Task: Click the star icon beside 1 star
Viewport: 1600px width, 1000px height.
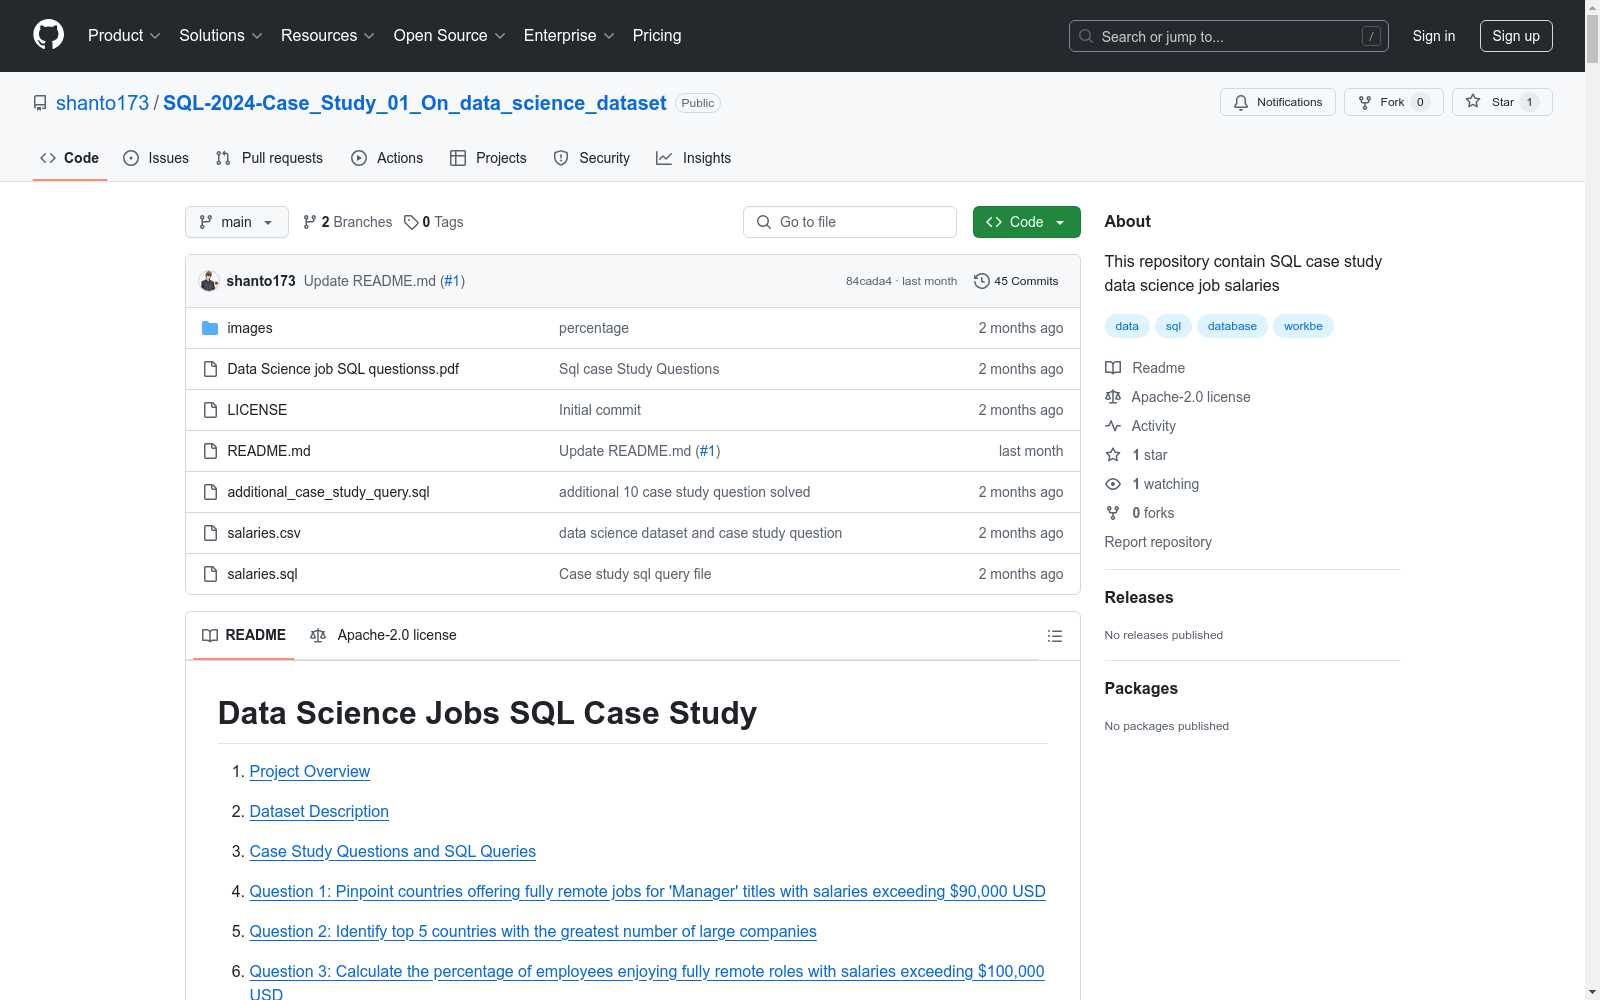Action: [x=1113, y=455]
